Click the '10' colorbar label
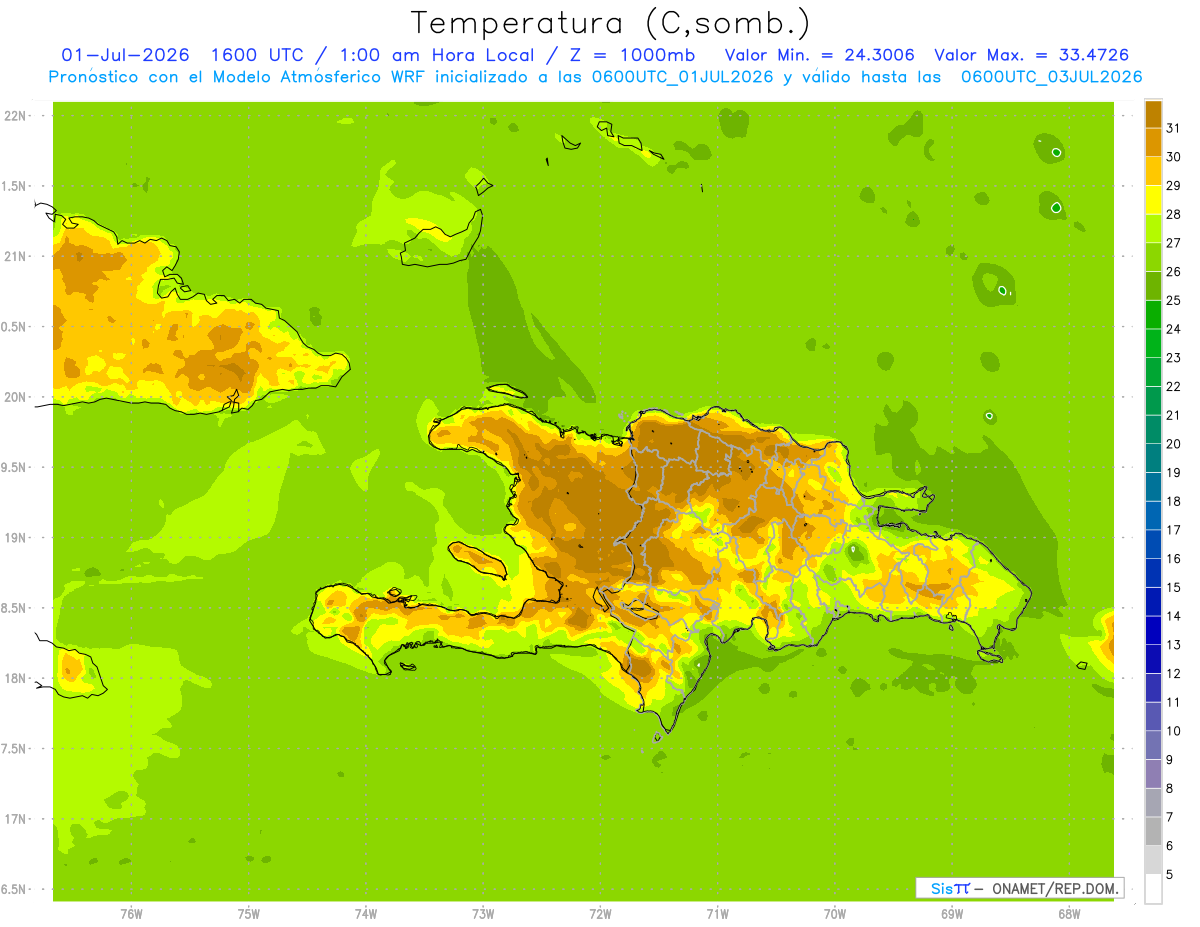Viewport: 1200px width, 927px height. tap(1174, 731)
